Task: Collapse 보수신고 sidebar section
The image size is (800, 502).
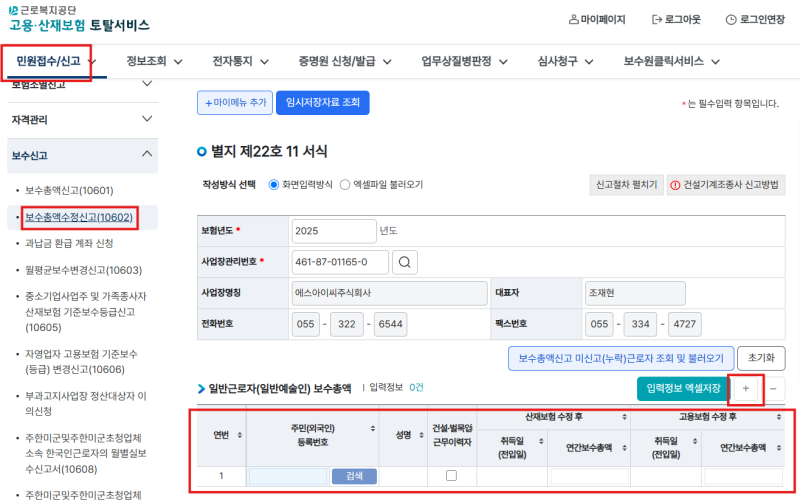Action: click(x=83, y=155)
